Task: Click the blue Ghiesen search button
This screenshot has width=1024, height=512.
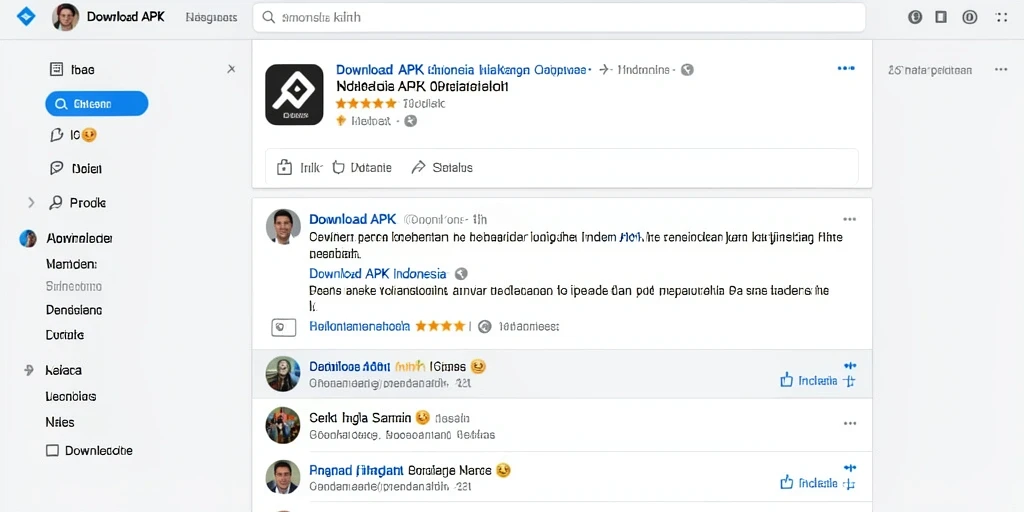Action: click(97, 103)
